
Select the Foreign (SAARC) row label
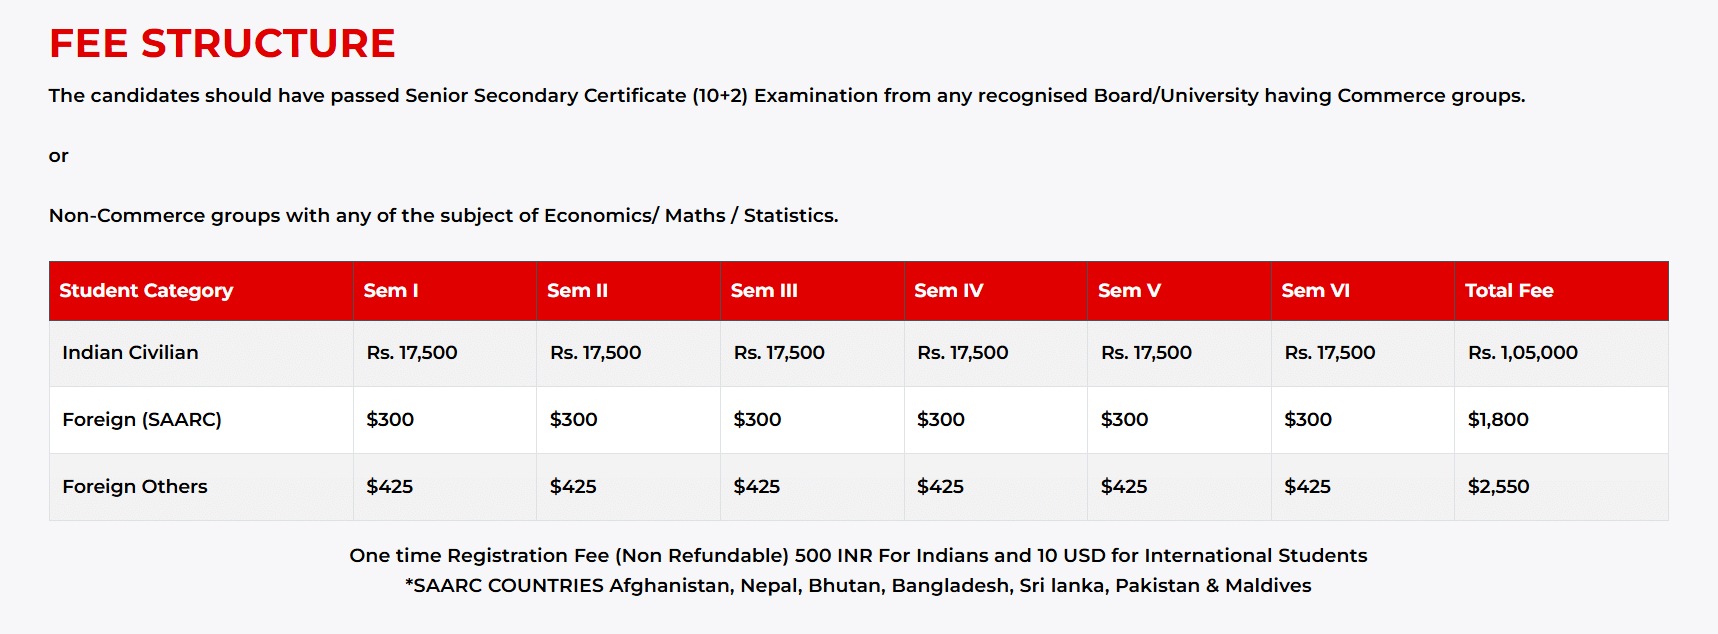pyautogui.click(x=142, y=420)
